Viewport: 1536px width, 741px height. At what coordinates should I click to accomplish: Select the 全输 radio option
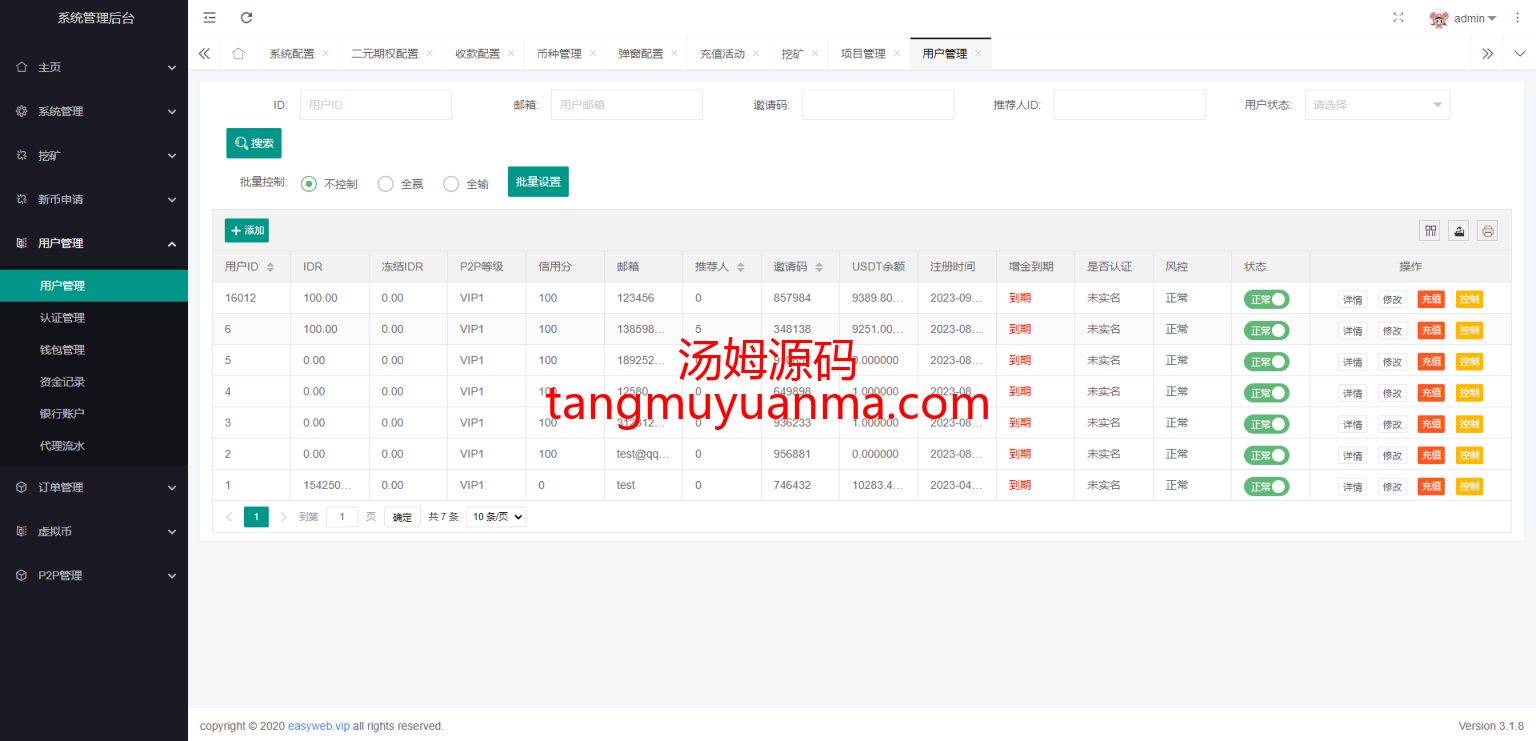[451, 184]
